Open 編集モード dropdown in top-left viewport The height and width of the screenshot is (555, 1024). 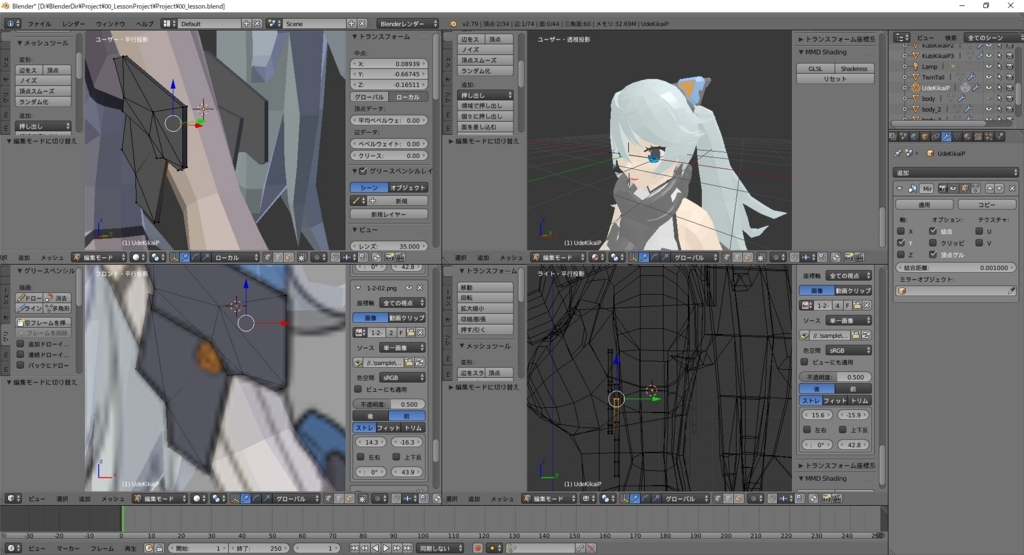pyautogui.click(x=100, y=257)
